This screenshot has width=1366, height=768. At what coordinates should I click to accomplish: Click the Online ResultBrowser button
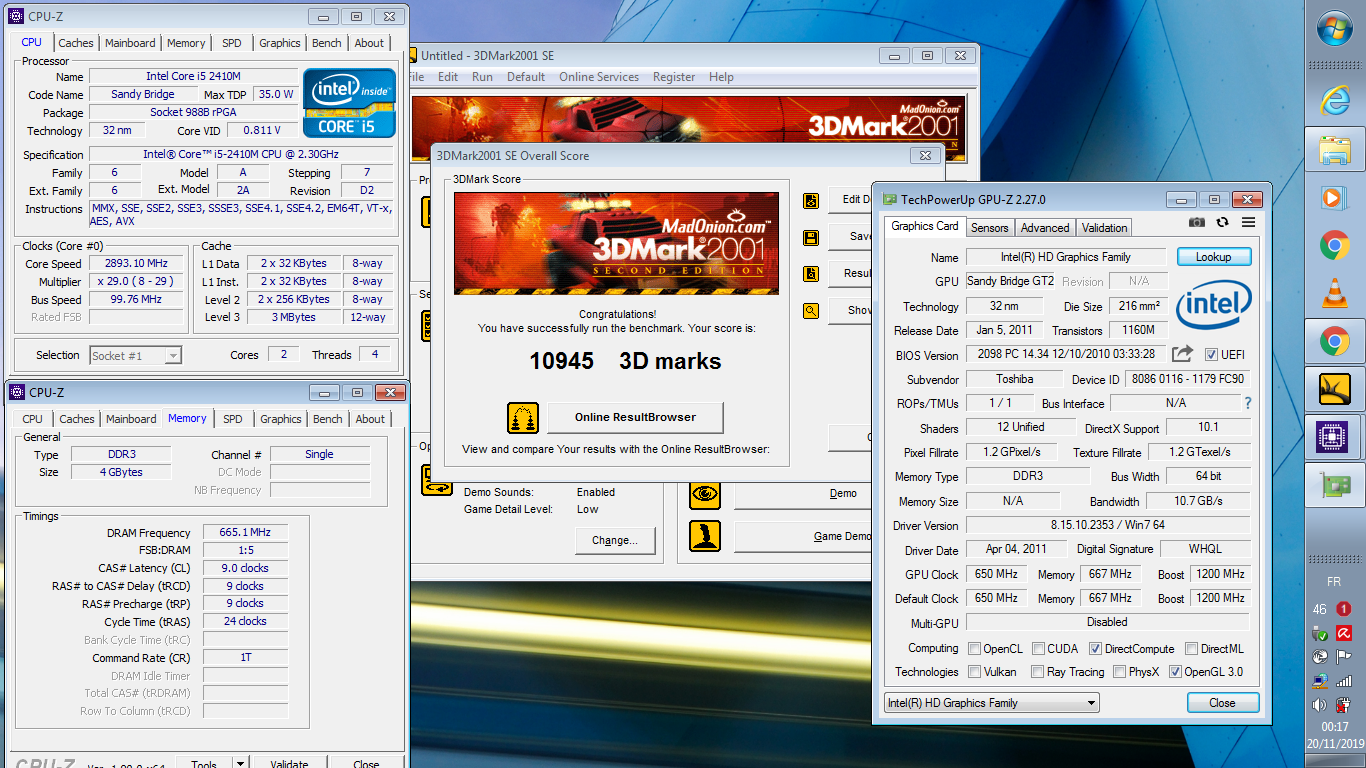tap(635, 418)
